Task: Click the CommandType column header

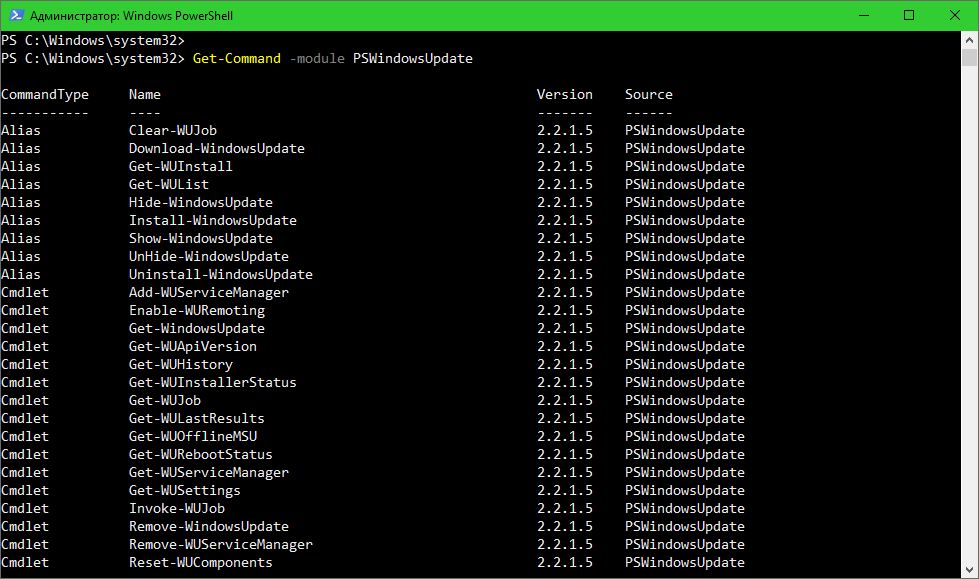Action: (45, 94)
